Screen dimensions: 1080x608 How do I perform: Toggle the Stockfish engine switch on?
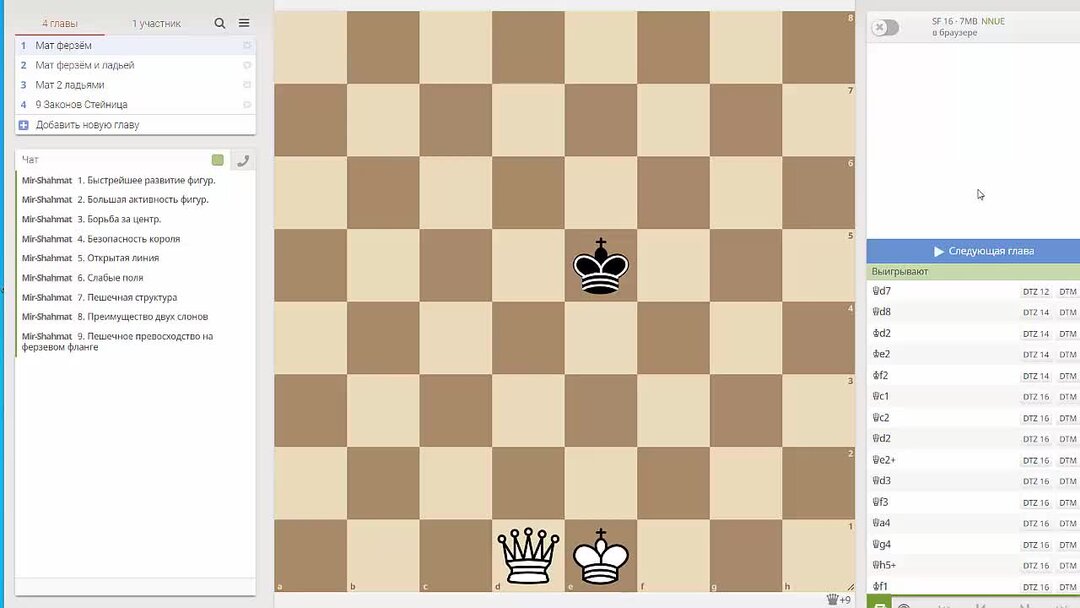pyautogui.click(x=885, y=28)
